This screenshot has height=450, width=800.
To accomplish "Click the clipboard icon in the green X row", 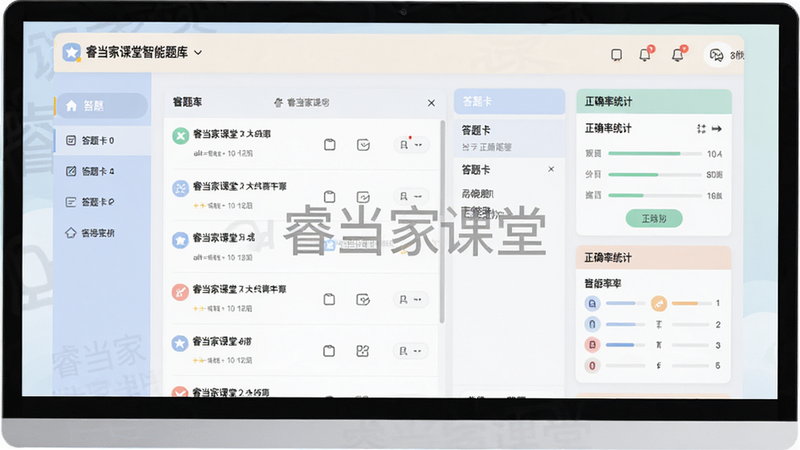I will 330,145.
